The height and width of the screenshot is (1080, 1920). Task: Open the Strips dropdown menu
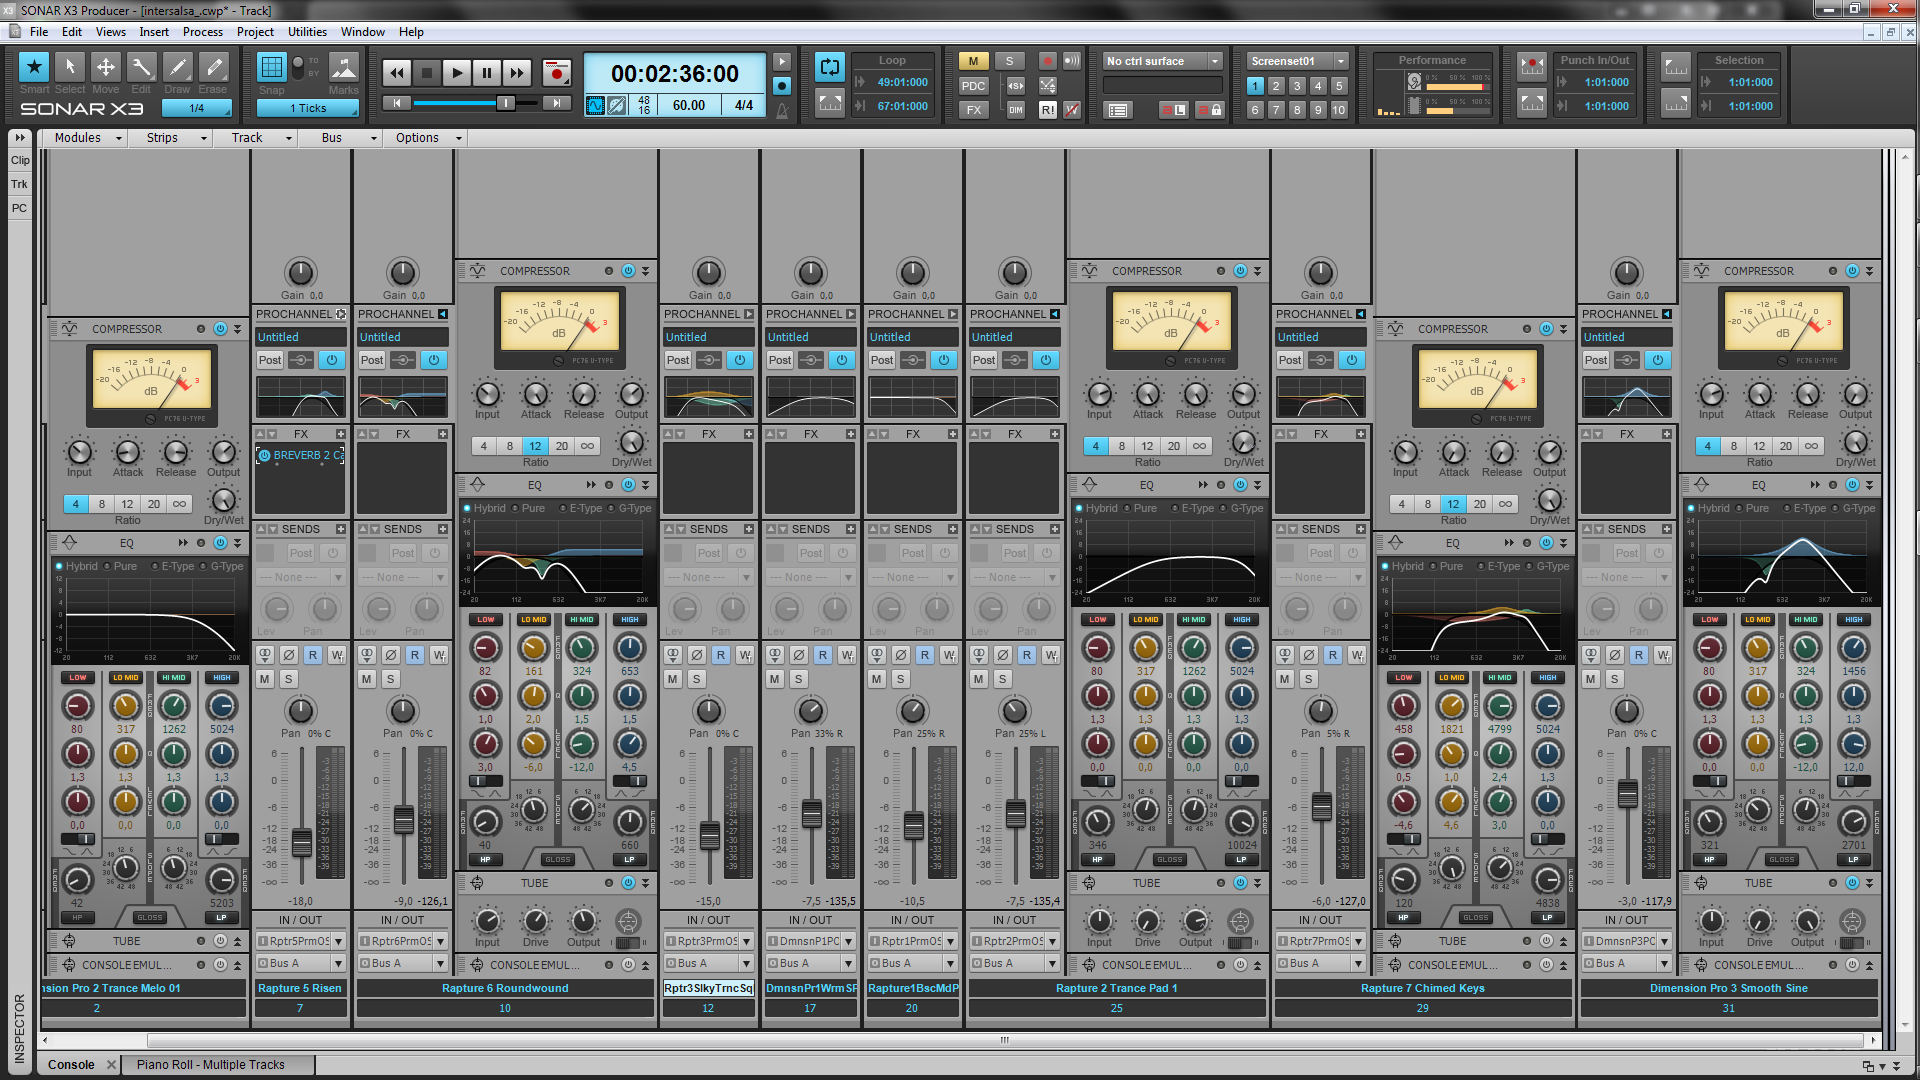pyautogui.click(x=176, y=138)
